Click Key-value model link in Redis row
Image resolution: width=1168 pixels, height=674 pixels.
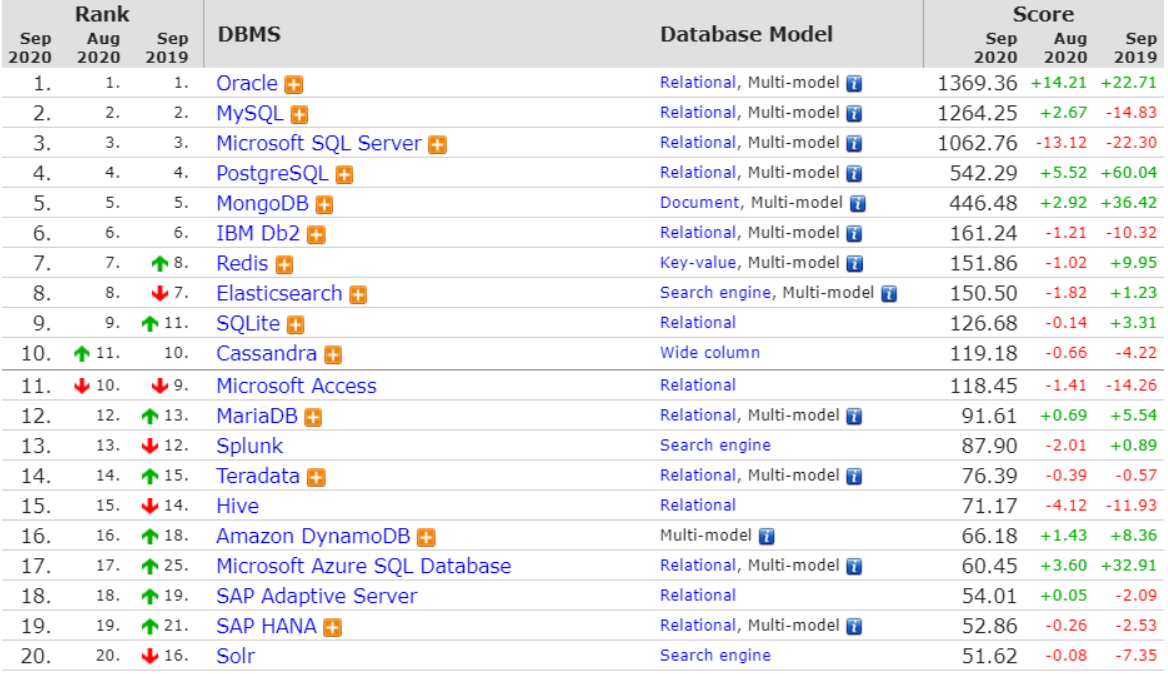698,263
